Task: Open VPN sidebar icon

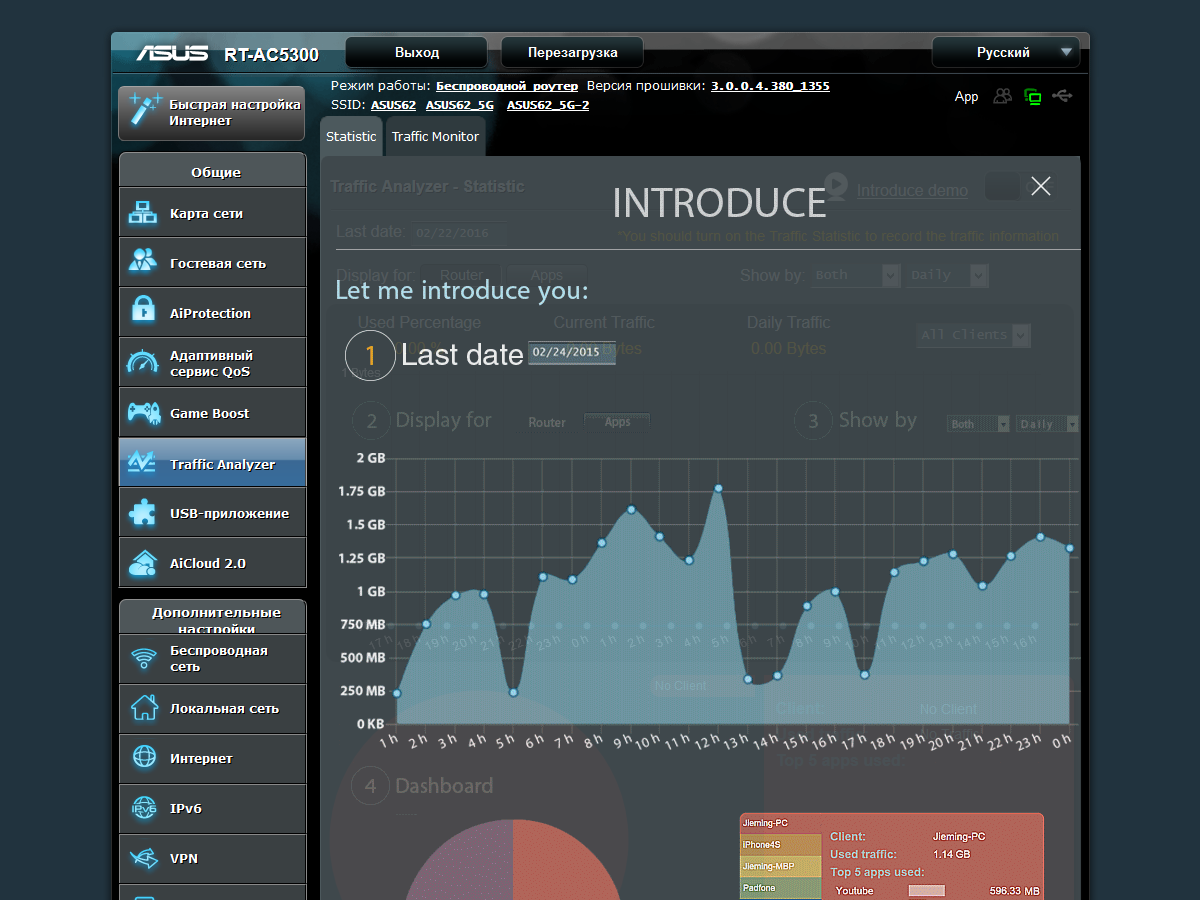Action: click(x=144, y=858)
